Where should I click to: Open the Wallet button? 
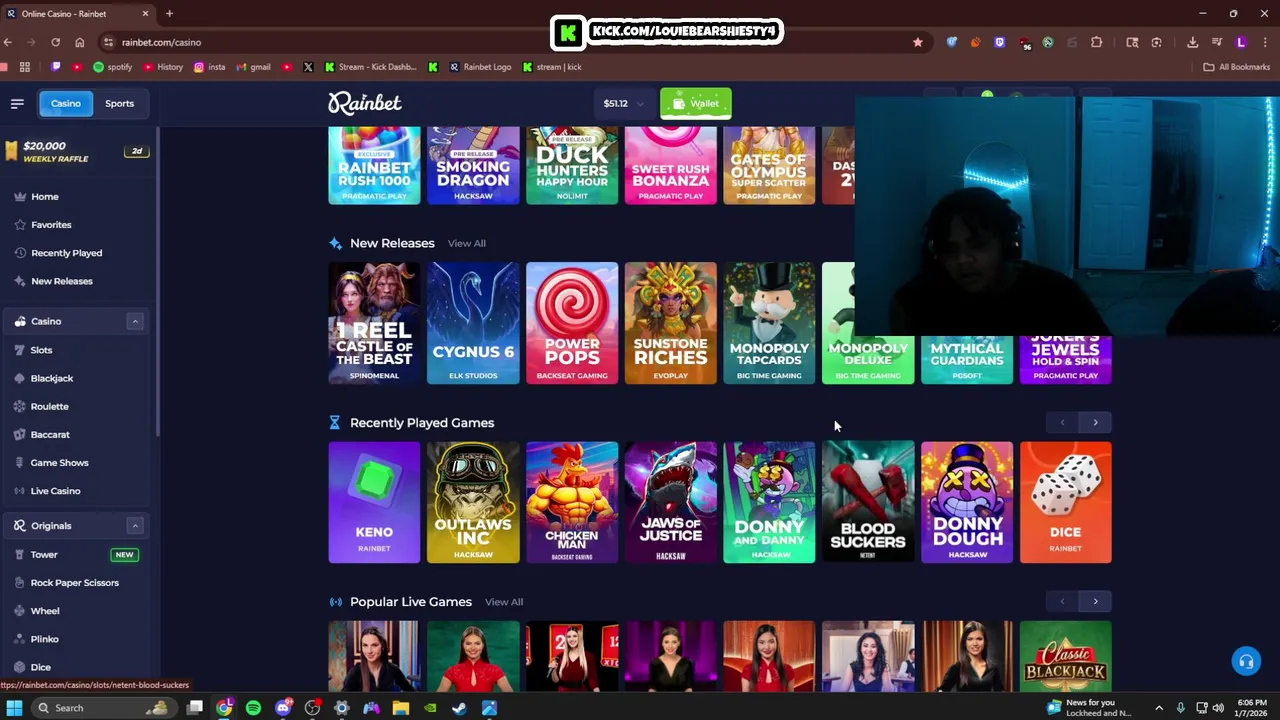coord(695,103)
